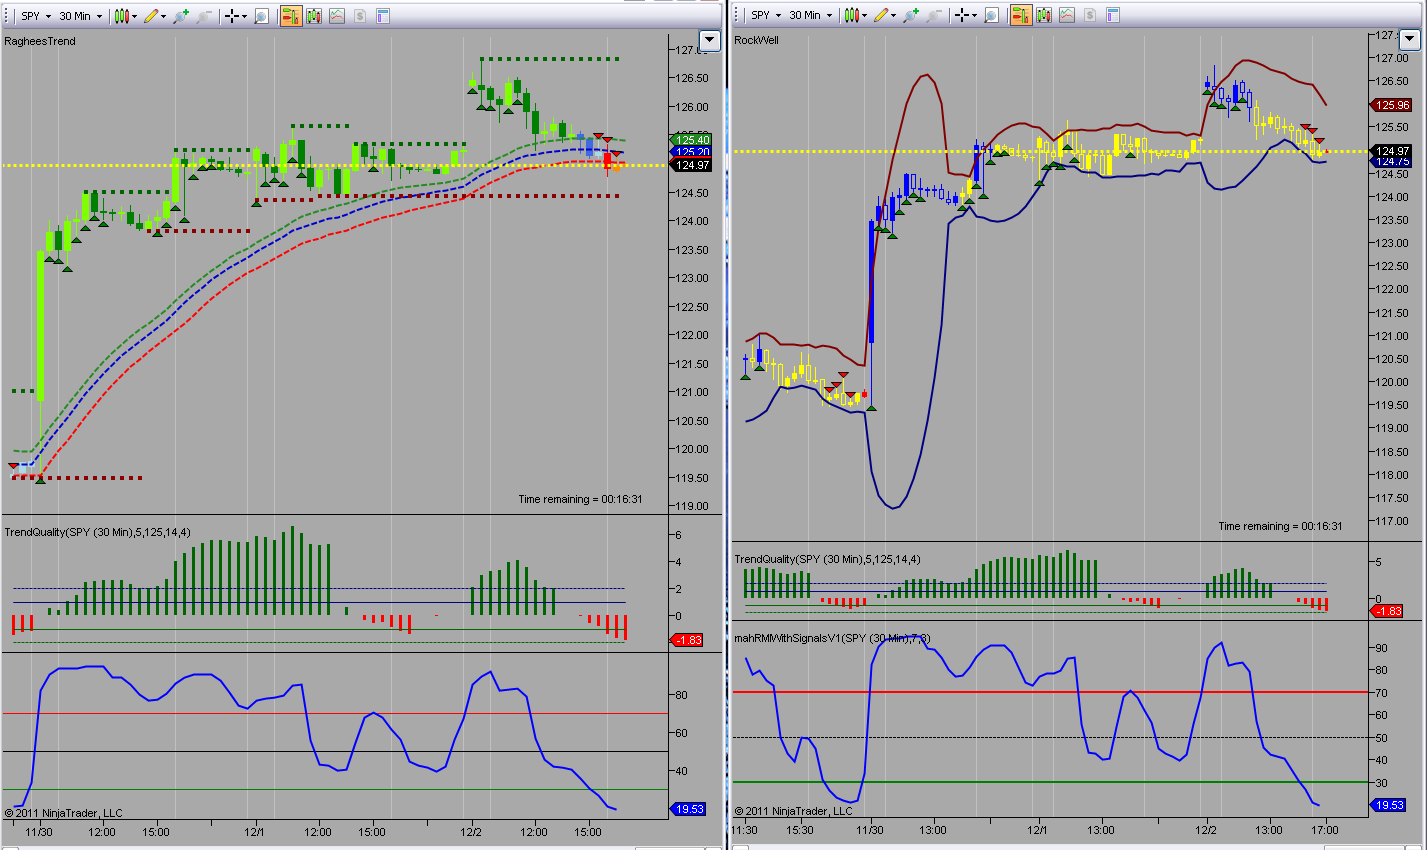Click Zoom Out magnifier in RockWell chart toolbar
This screenshot has height=850, width=1427.
click(934, 15)
